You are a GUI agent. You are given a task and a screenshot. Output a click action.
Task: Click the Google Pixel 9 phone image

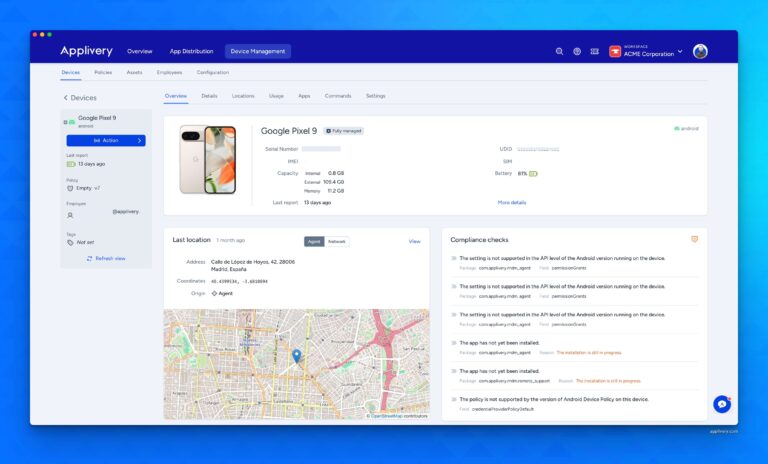[x=207, y=160]
